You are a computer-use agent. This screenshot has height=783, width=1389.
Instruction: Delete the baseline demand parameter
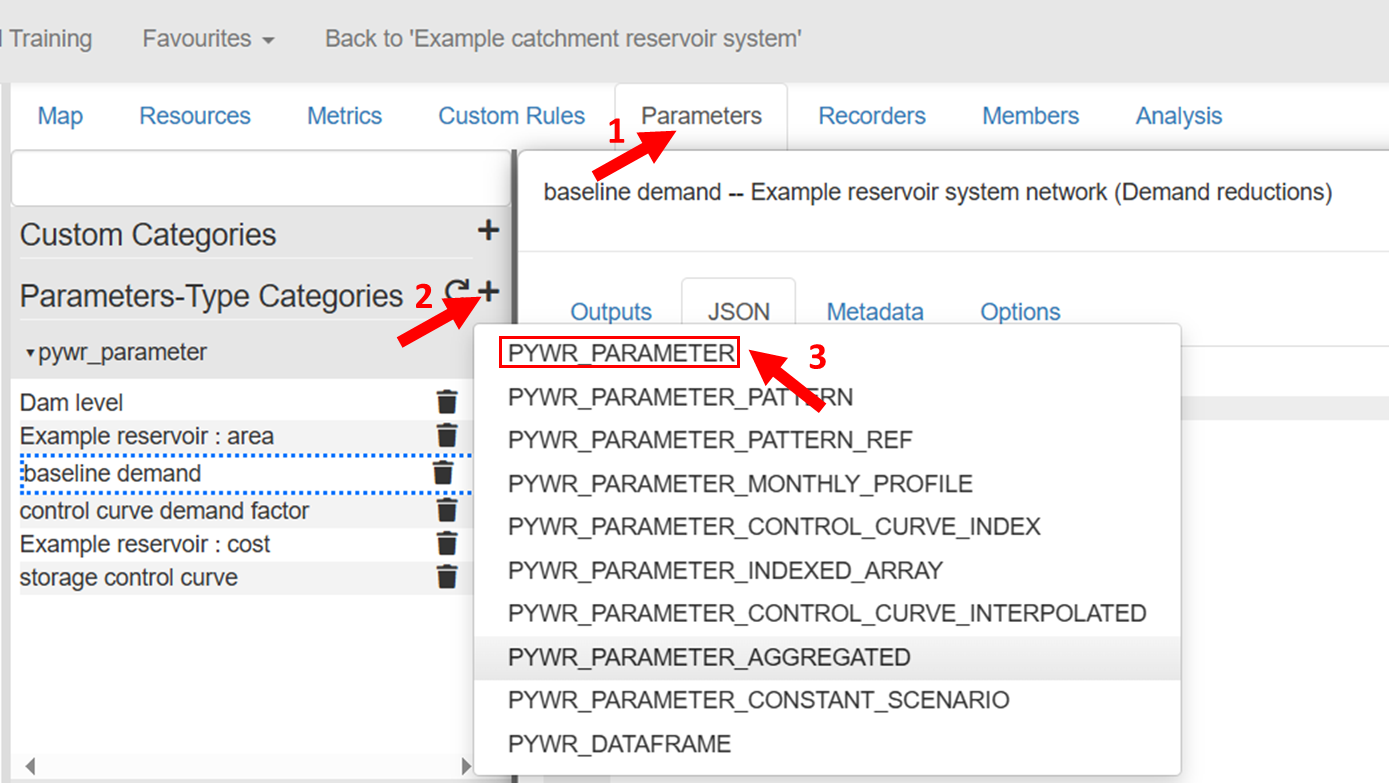(443, 473)
